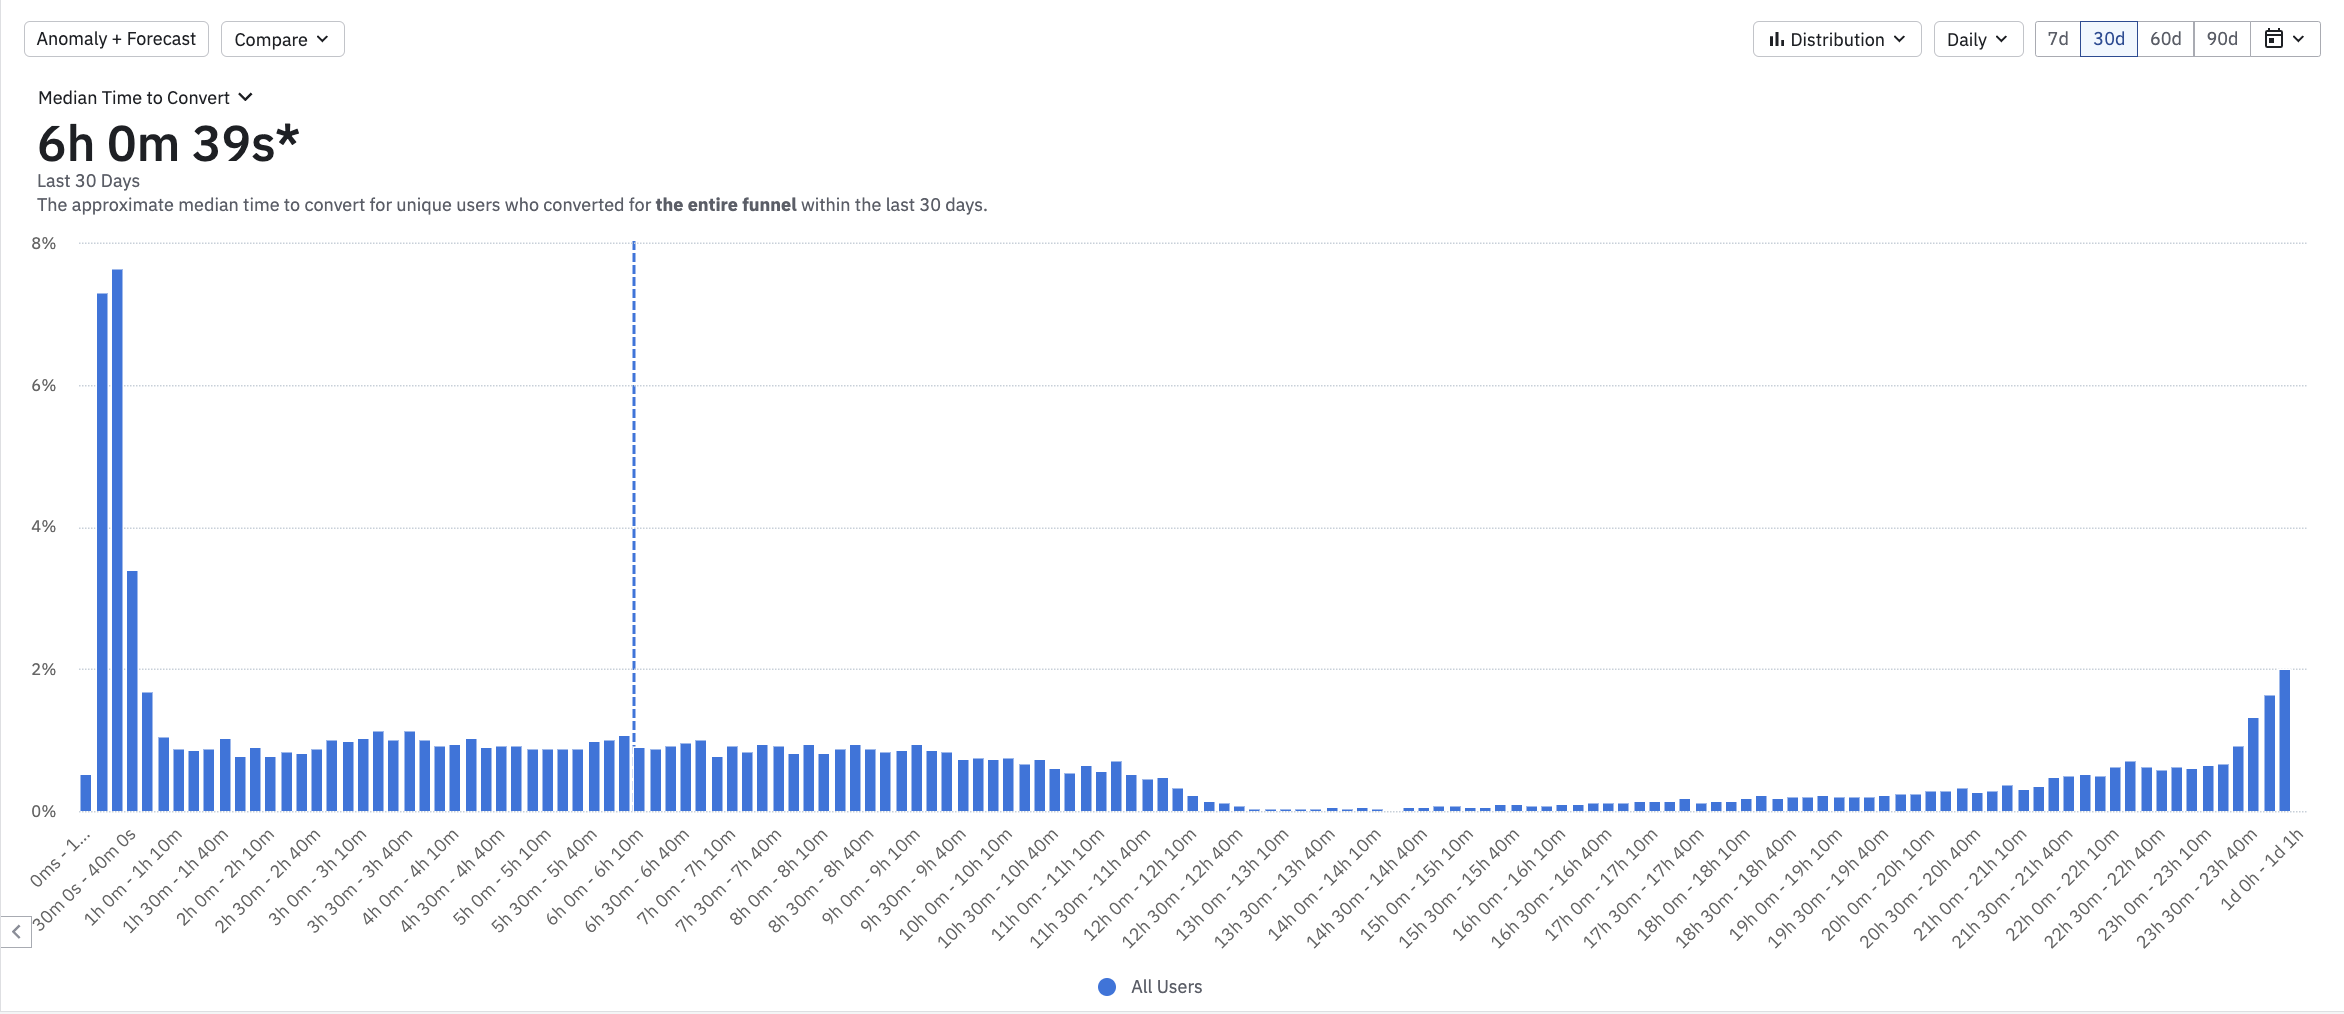Expand the Compare dropdown

[282, 39]
